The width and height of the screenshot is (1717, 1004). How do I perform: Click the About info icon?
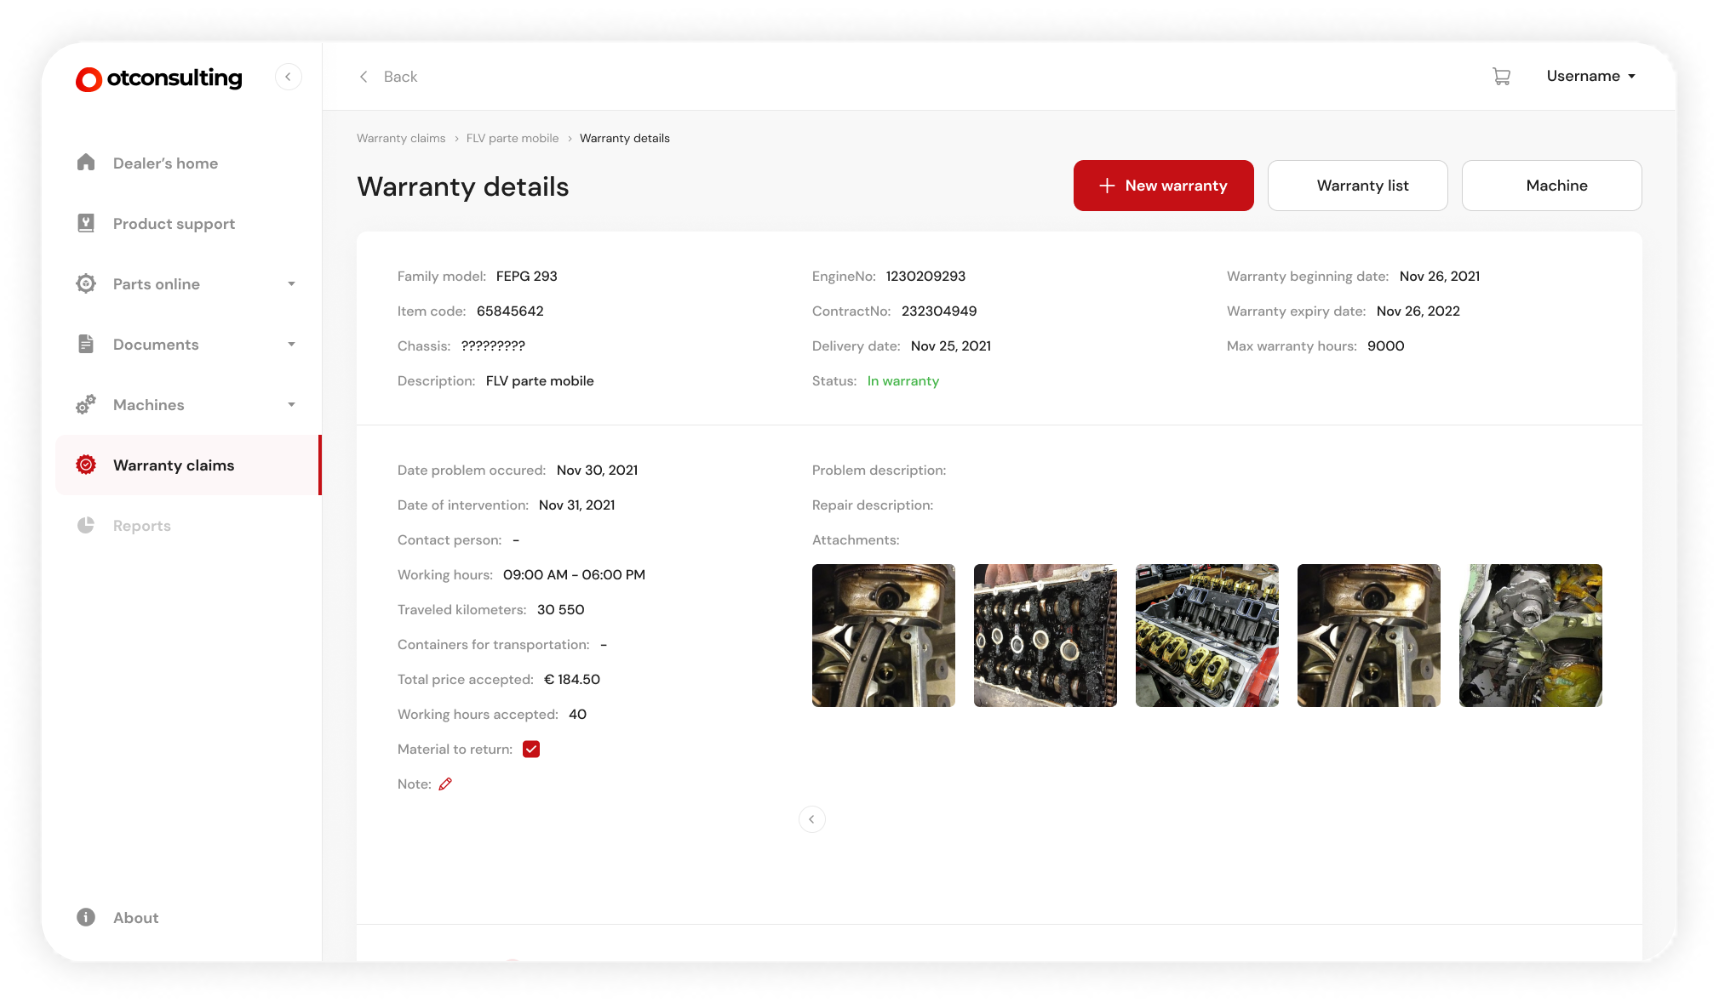tap(86, 917)
